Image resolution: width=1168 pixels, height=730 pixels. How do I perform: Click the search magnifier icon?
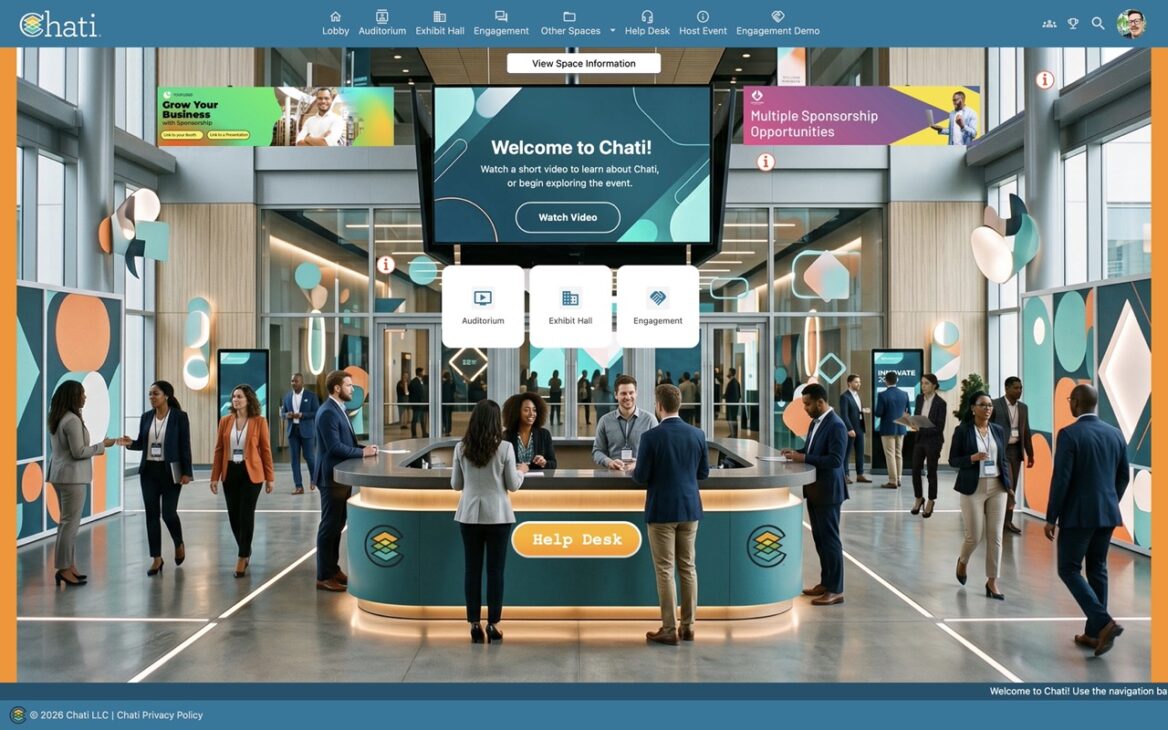pyautogui.click(x=1098, y=24)
